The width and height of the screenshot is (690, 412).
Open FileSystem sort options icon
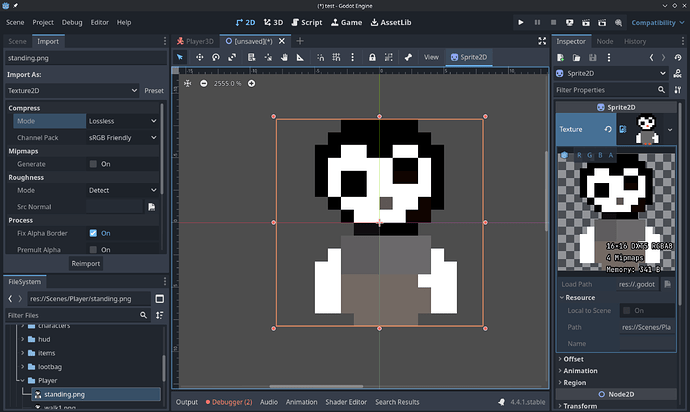[x=160, y=315]
